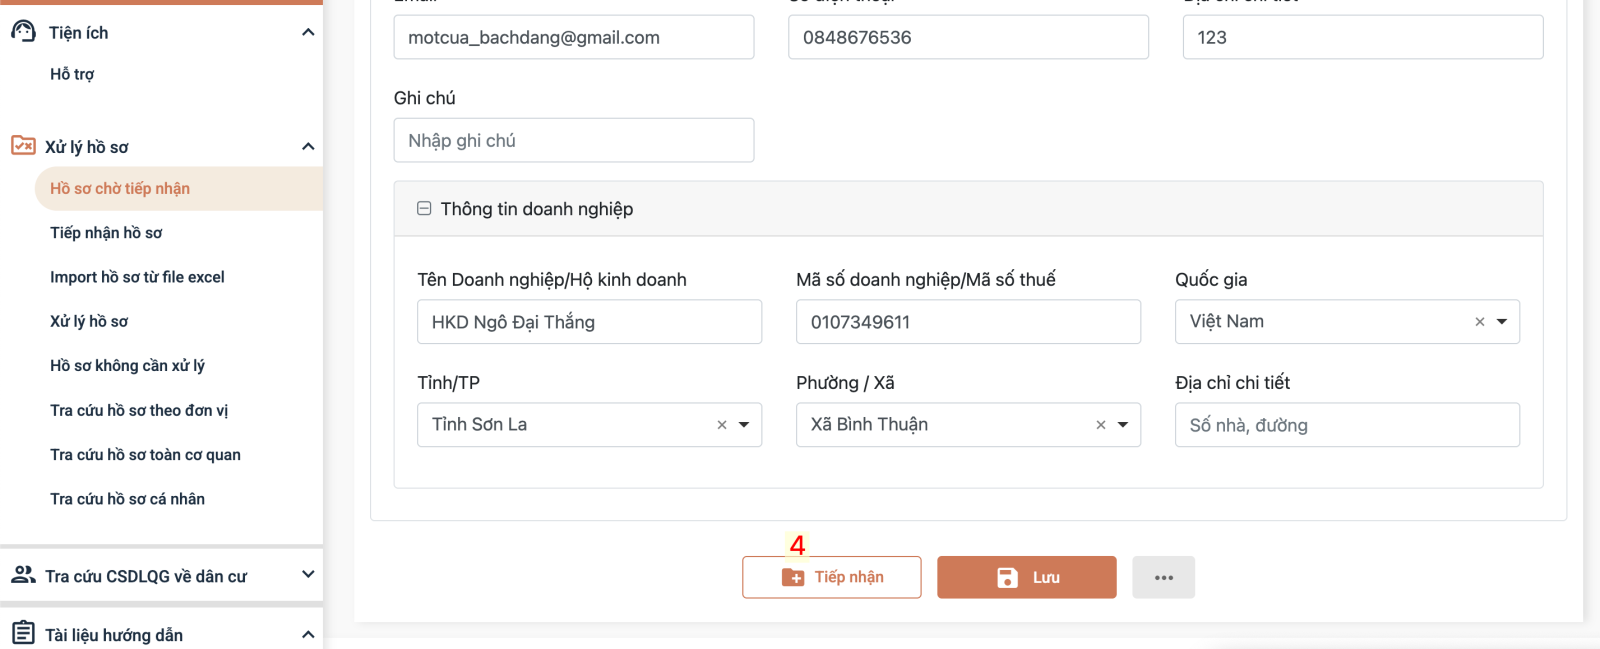1600x649 pixels.
Task: Click the Tài liệu hướng dẫn document icon
Action: coord(23,634)
